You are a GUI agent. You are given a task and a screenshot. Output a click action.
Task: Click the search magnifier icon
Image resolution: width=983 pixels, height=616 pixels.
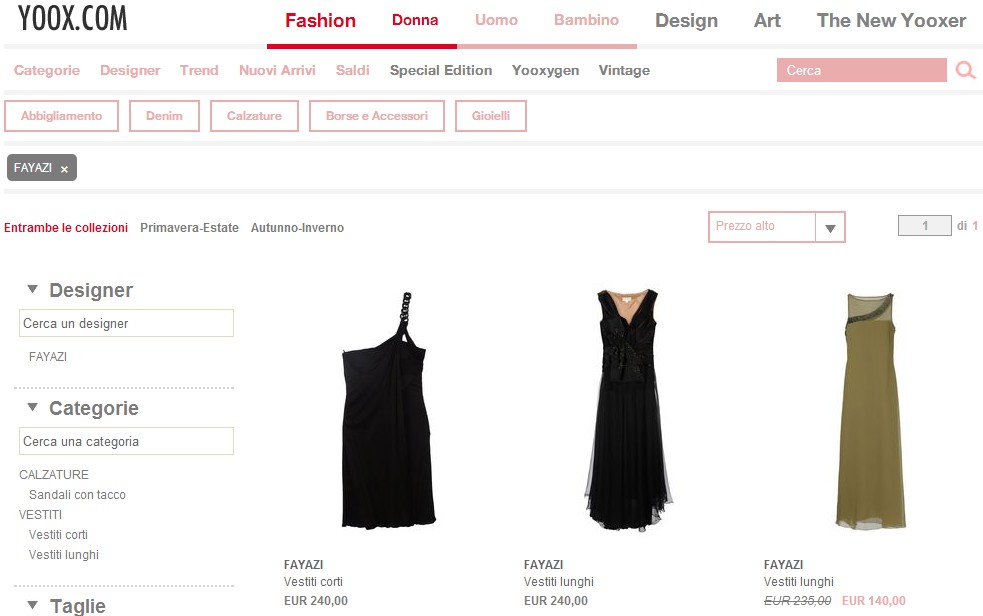[x=965, y=70]
